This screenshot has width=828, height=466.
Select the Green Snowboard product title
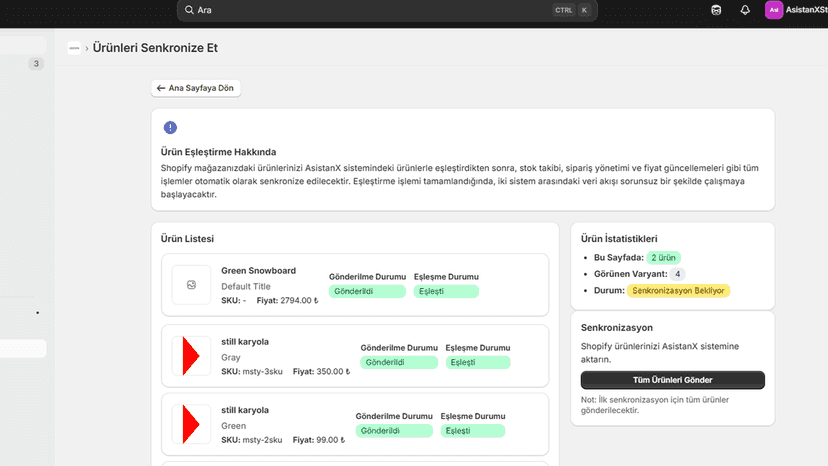(x=258, y=271)
